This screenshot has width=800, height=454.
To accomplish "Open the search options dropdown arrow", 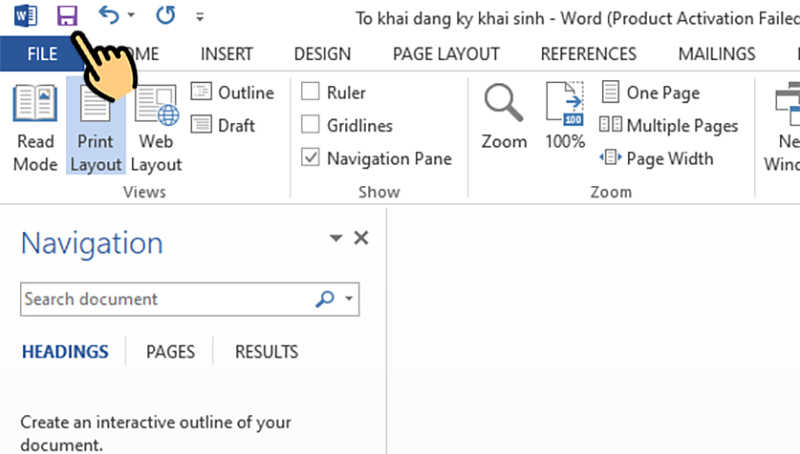I will [x=349, y=299].
